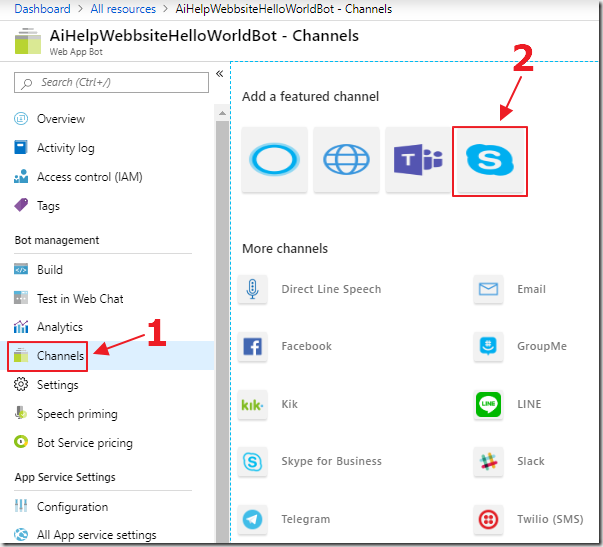603x547 pixels.
Task: Click the LINE channel label
Action: pyautogui.click(x=529, y=404)
